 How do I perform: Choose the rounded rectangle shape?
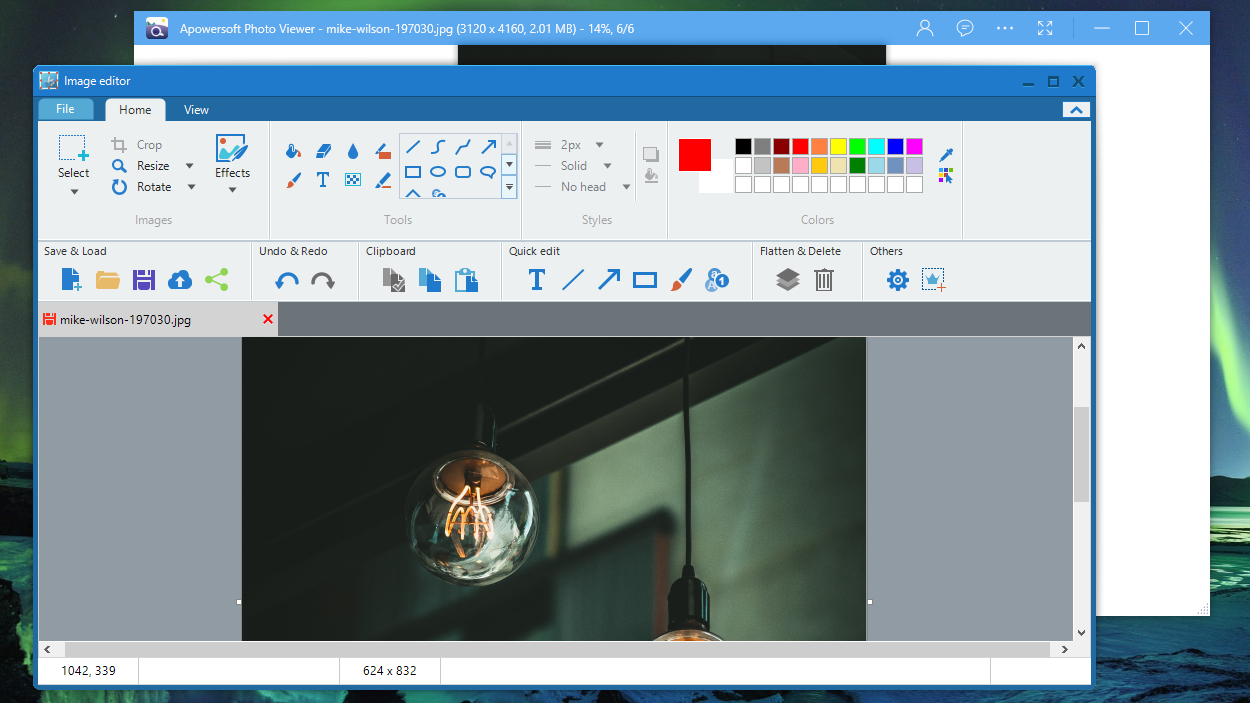pos(463,172)
